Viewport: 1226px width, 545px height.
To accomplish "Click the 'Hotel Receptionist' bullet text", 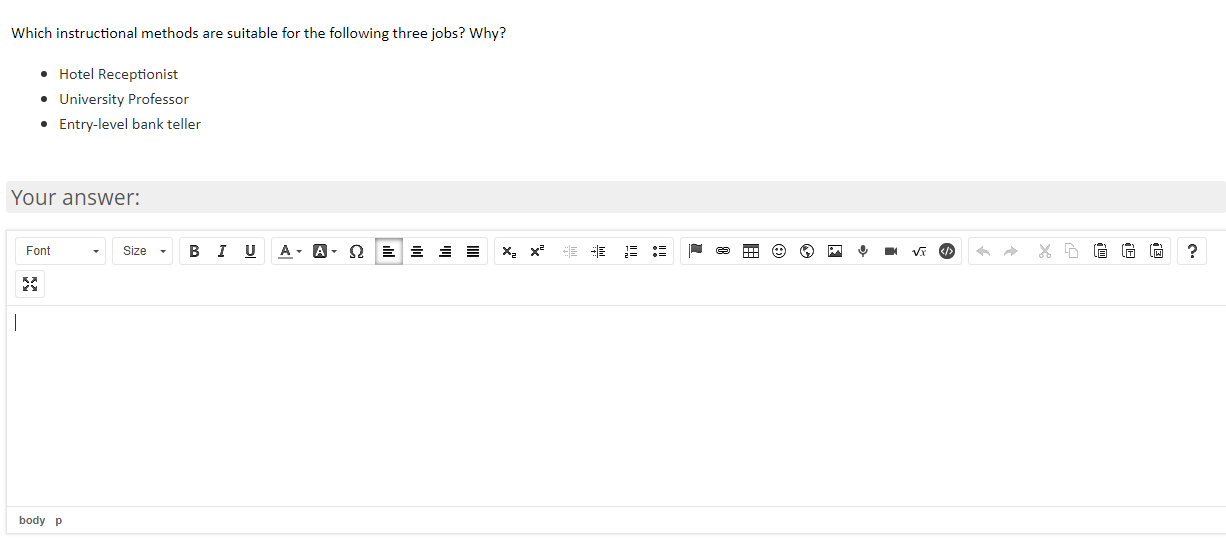I will coord(118,74).
